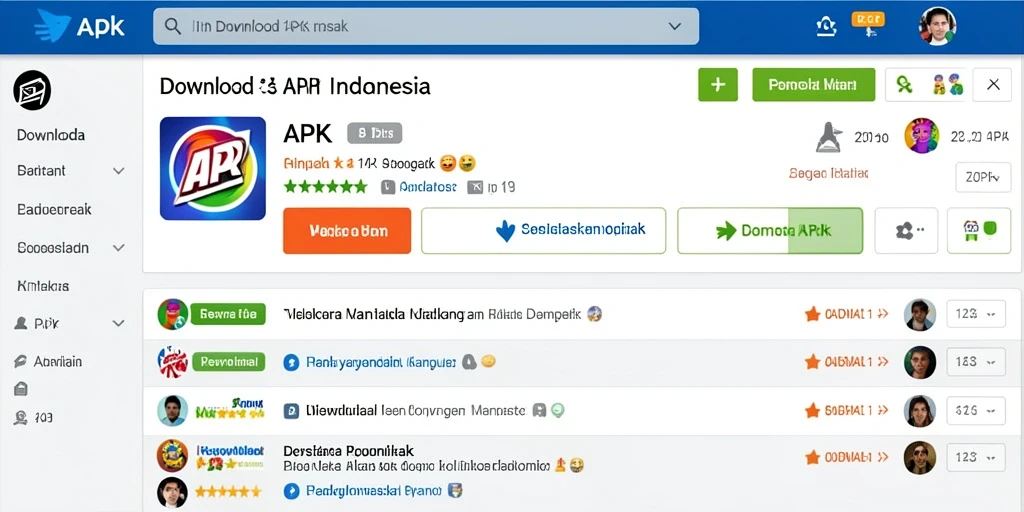The height and width of the screenshot is (512, 1024).
Task: Click the Diewduiaal row title
Action: (x=415, y=411)
